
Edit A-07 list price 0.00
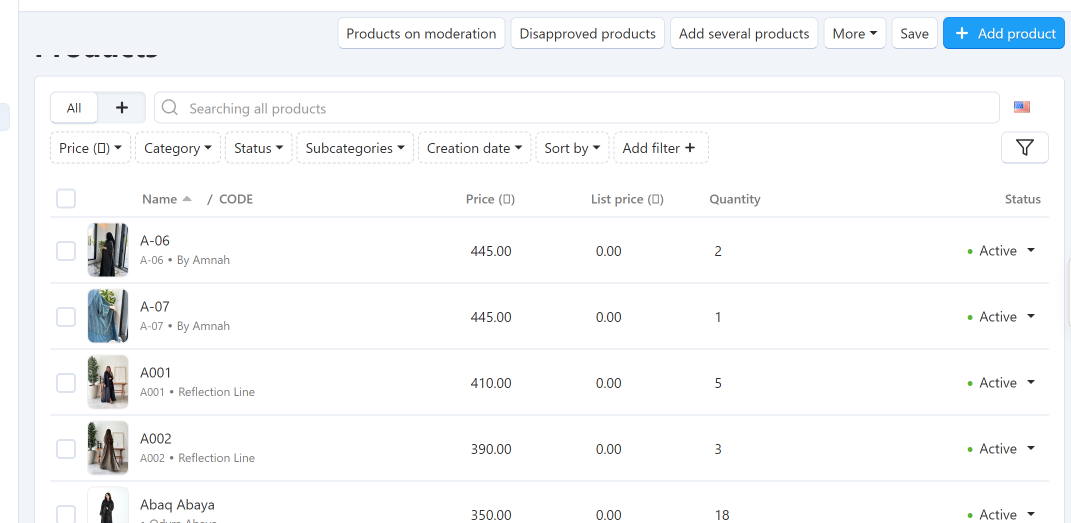pyautogui.click(x=609, y=317)
